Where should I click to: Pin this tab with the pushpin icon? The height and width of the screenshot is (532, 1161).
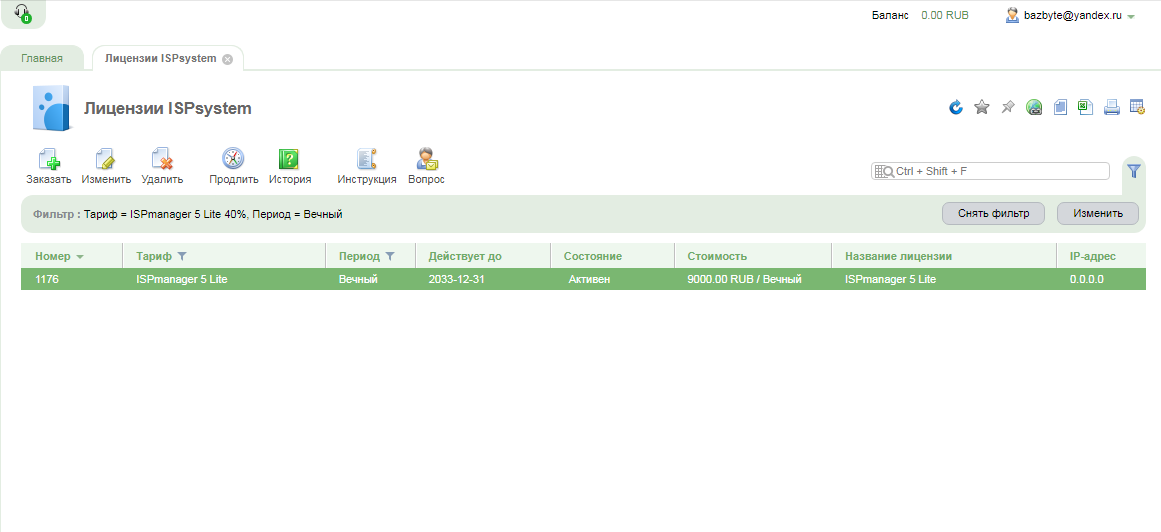click(x=1007, y=107)
